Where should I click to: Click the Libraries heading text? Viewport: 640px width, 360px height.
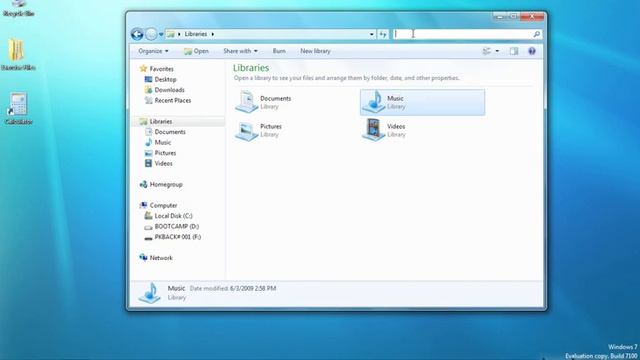pos(251,68)
